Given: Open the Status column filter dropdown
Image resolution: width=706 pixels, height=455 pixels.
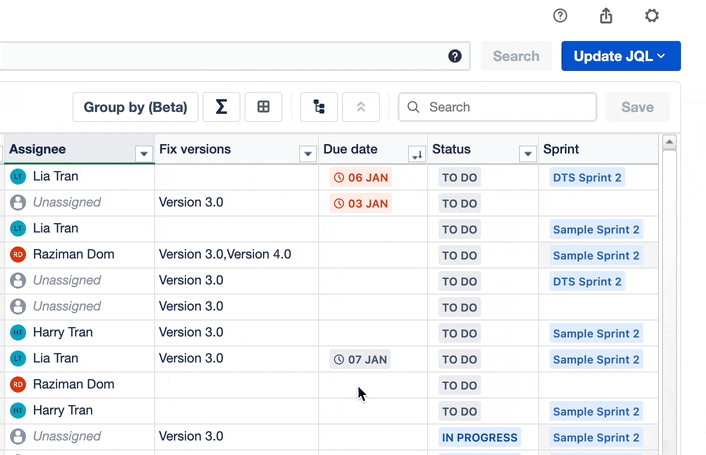Looking at the screenshot, I should coord(527,154).
